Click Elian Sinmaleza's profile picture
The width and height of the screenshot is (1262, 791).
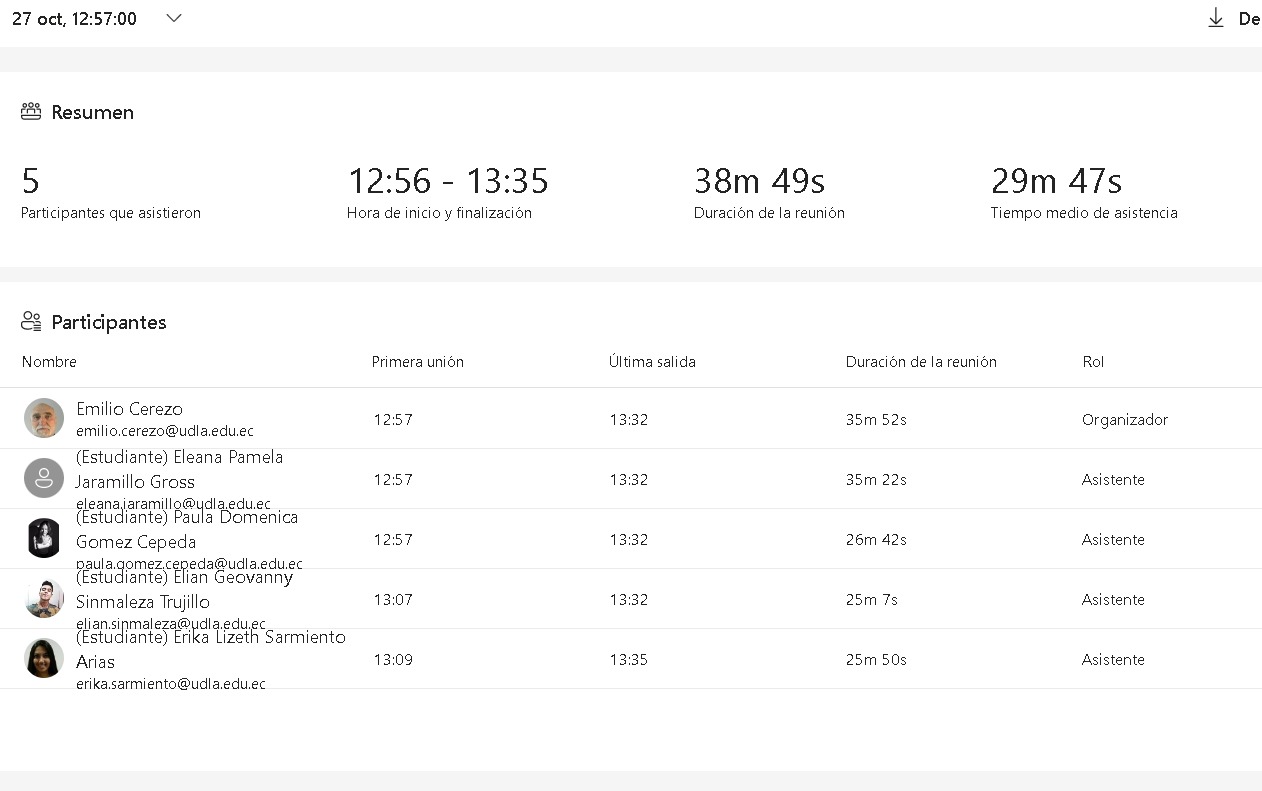point(44,598)
